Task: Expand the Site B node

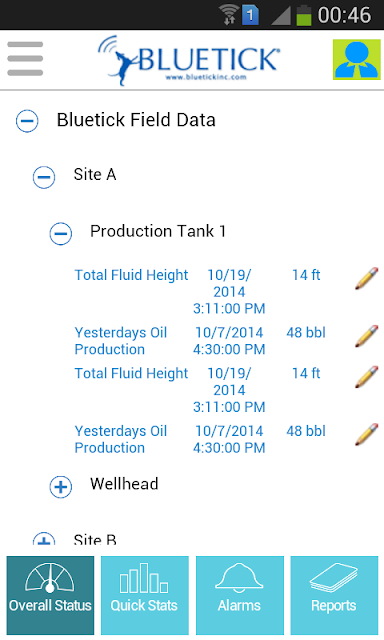Action: click(x=44, y=539)
